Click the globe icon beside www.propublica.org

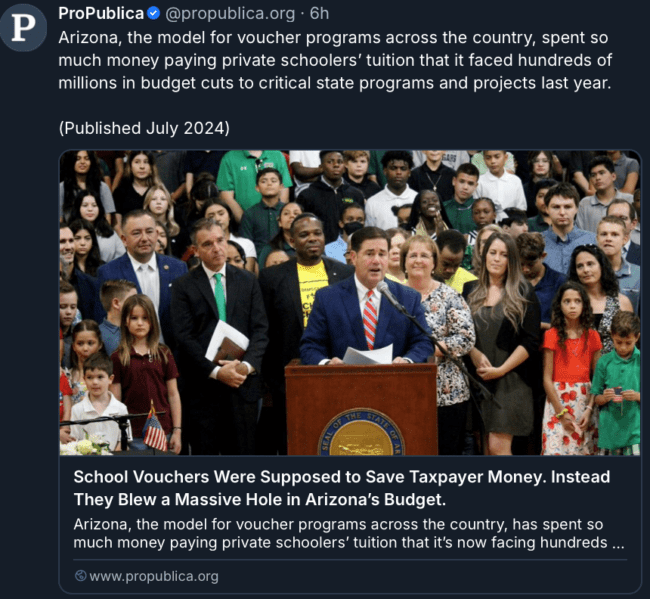(80, 576)
